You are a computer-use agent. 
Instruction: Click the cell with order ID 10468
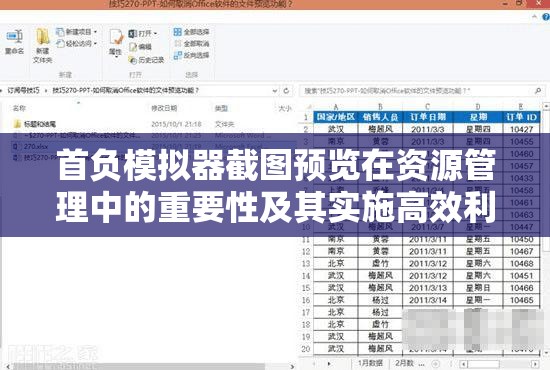(x=521, y=263)
